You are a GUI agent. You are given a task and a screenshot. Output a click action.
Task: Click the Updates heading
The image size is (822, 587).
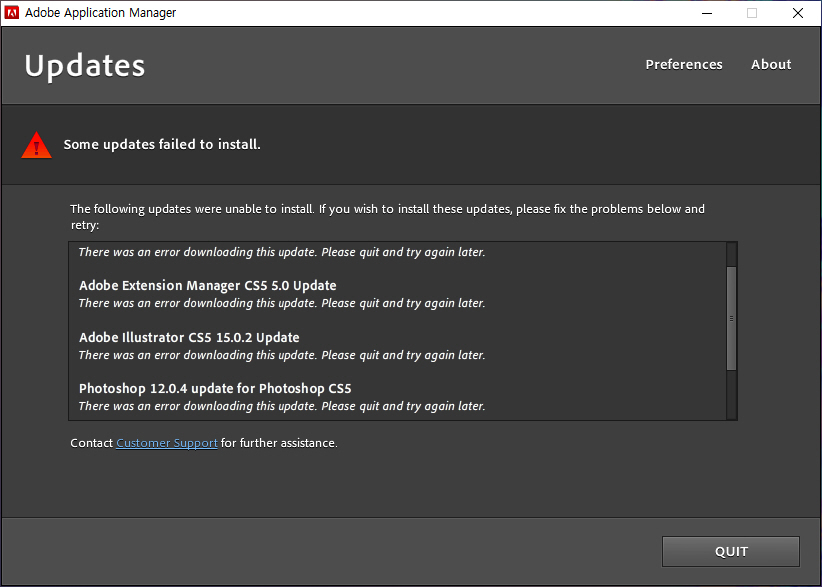85,67
